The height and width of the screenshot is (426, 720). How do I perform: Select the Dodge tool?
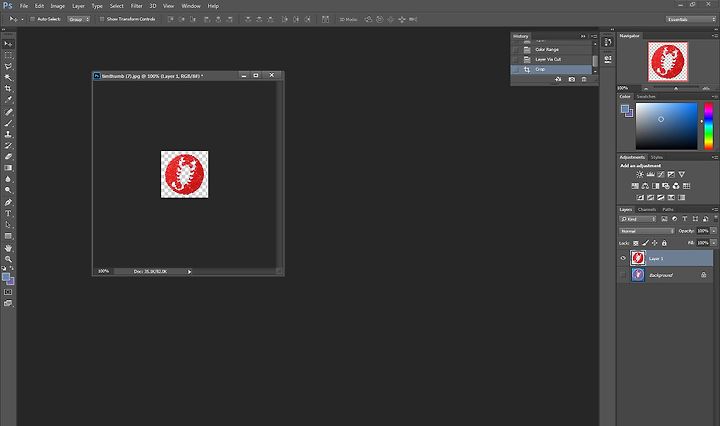[x=8, y=190]
